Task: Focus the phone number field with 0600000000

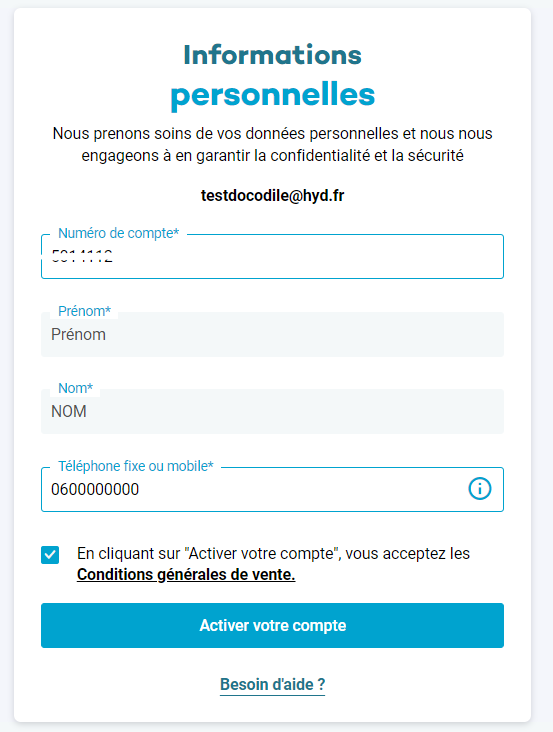Action: pos(273,489)
